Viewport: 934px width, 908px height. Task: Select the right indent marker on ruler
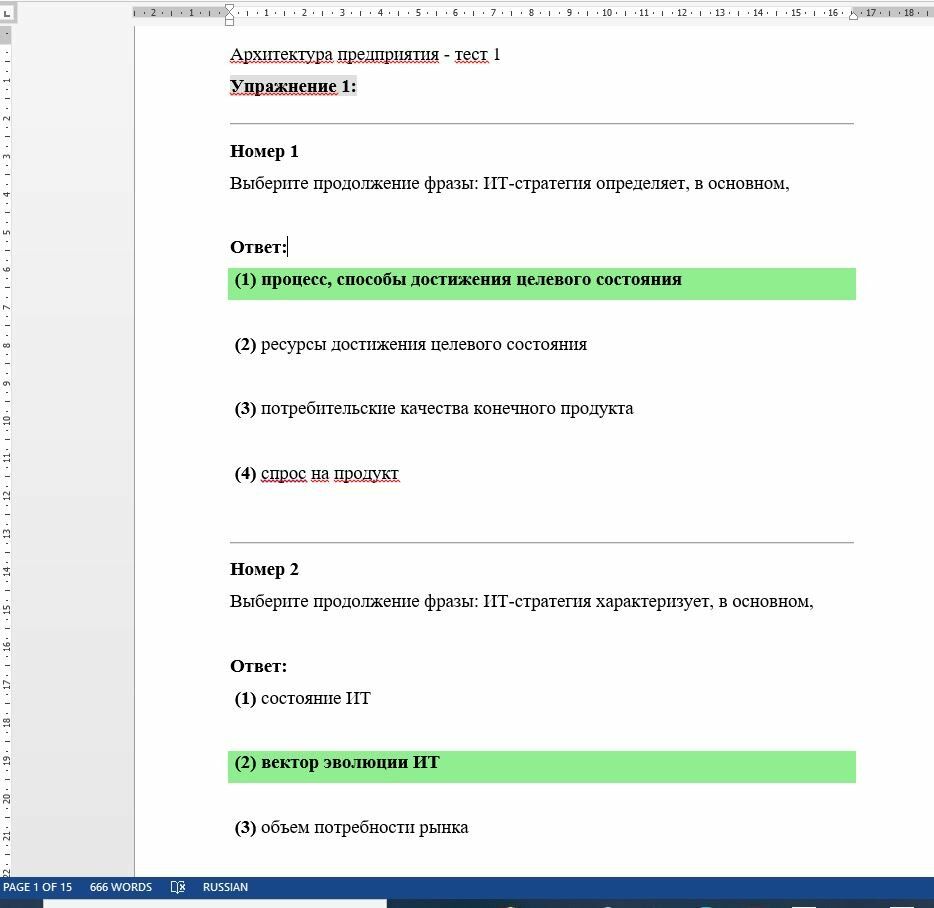tap(854, 16)
